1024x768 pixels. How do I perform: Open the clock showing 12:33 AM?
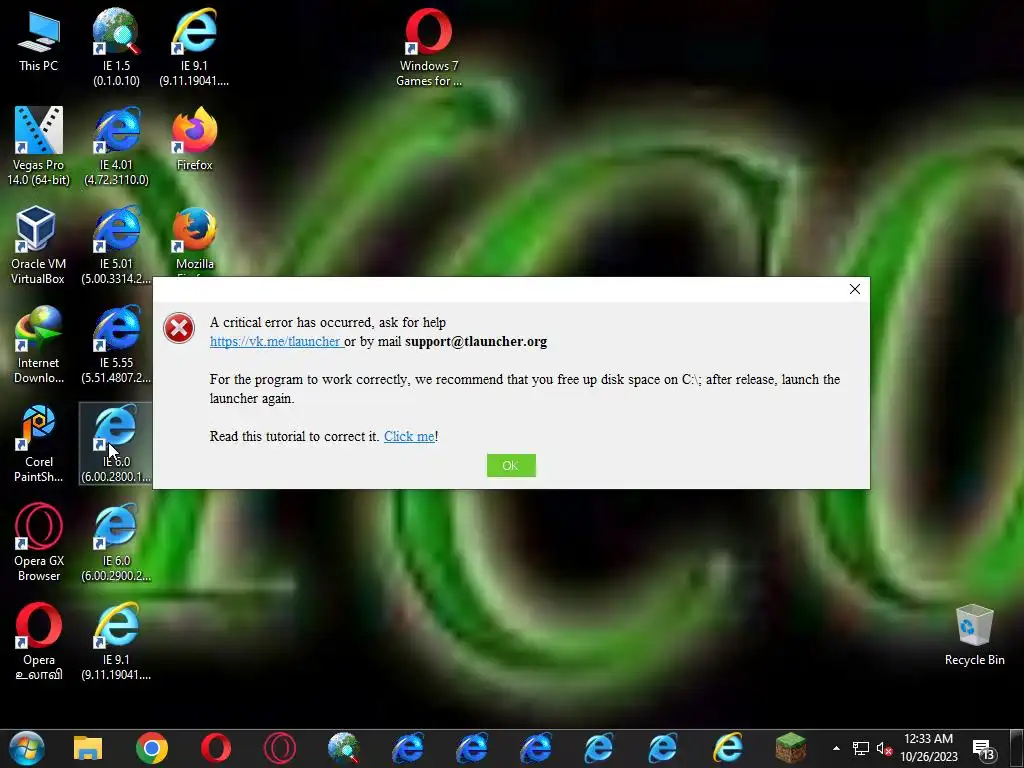coord(929,748)
